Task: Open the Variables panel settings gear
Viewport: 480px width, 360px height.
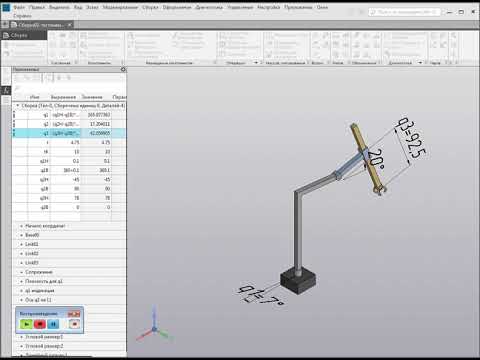Action: coord(123,69)
